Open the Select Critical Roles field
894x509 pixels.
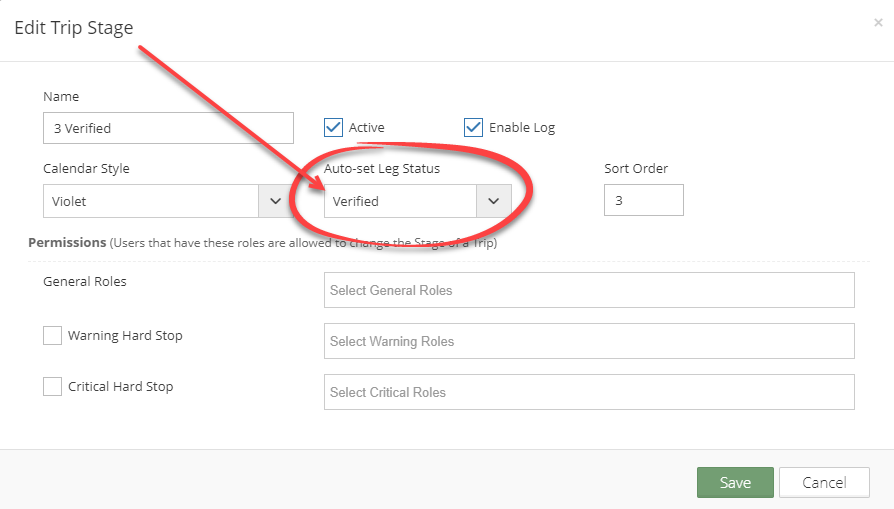589,392
